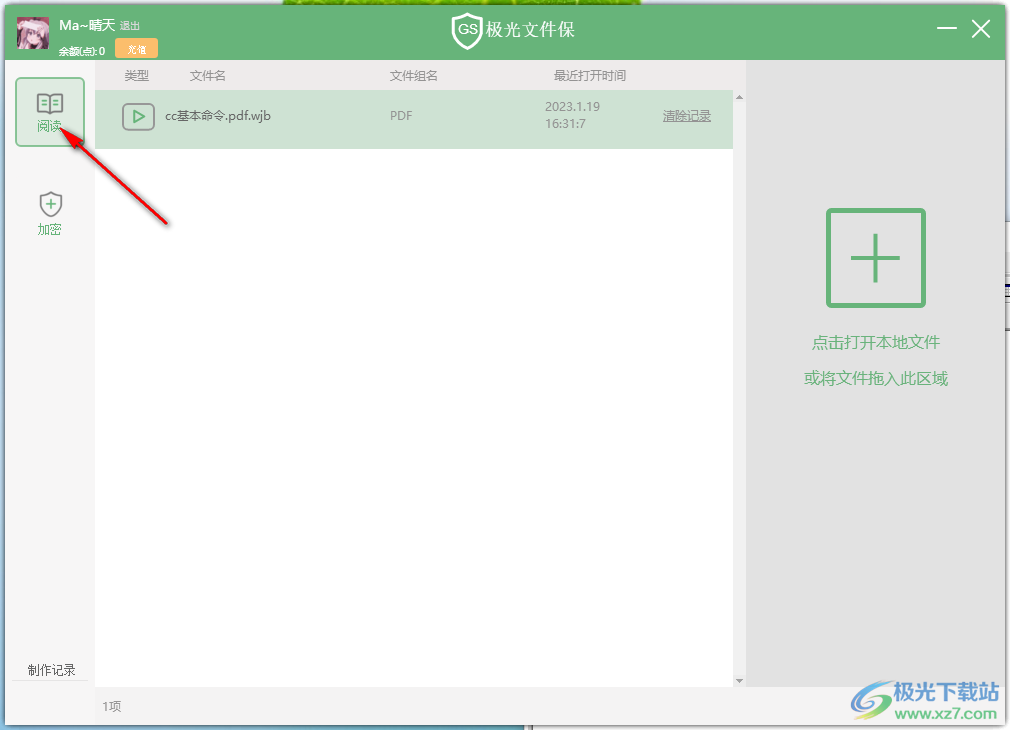
Task: Click the play icon beside cc基本命令.pdf.wjb
Action: click(x=138, y=116)
